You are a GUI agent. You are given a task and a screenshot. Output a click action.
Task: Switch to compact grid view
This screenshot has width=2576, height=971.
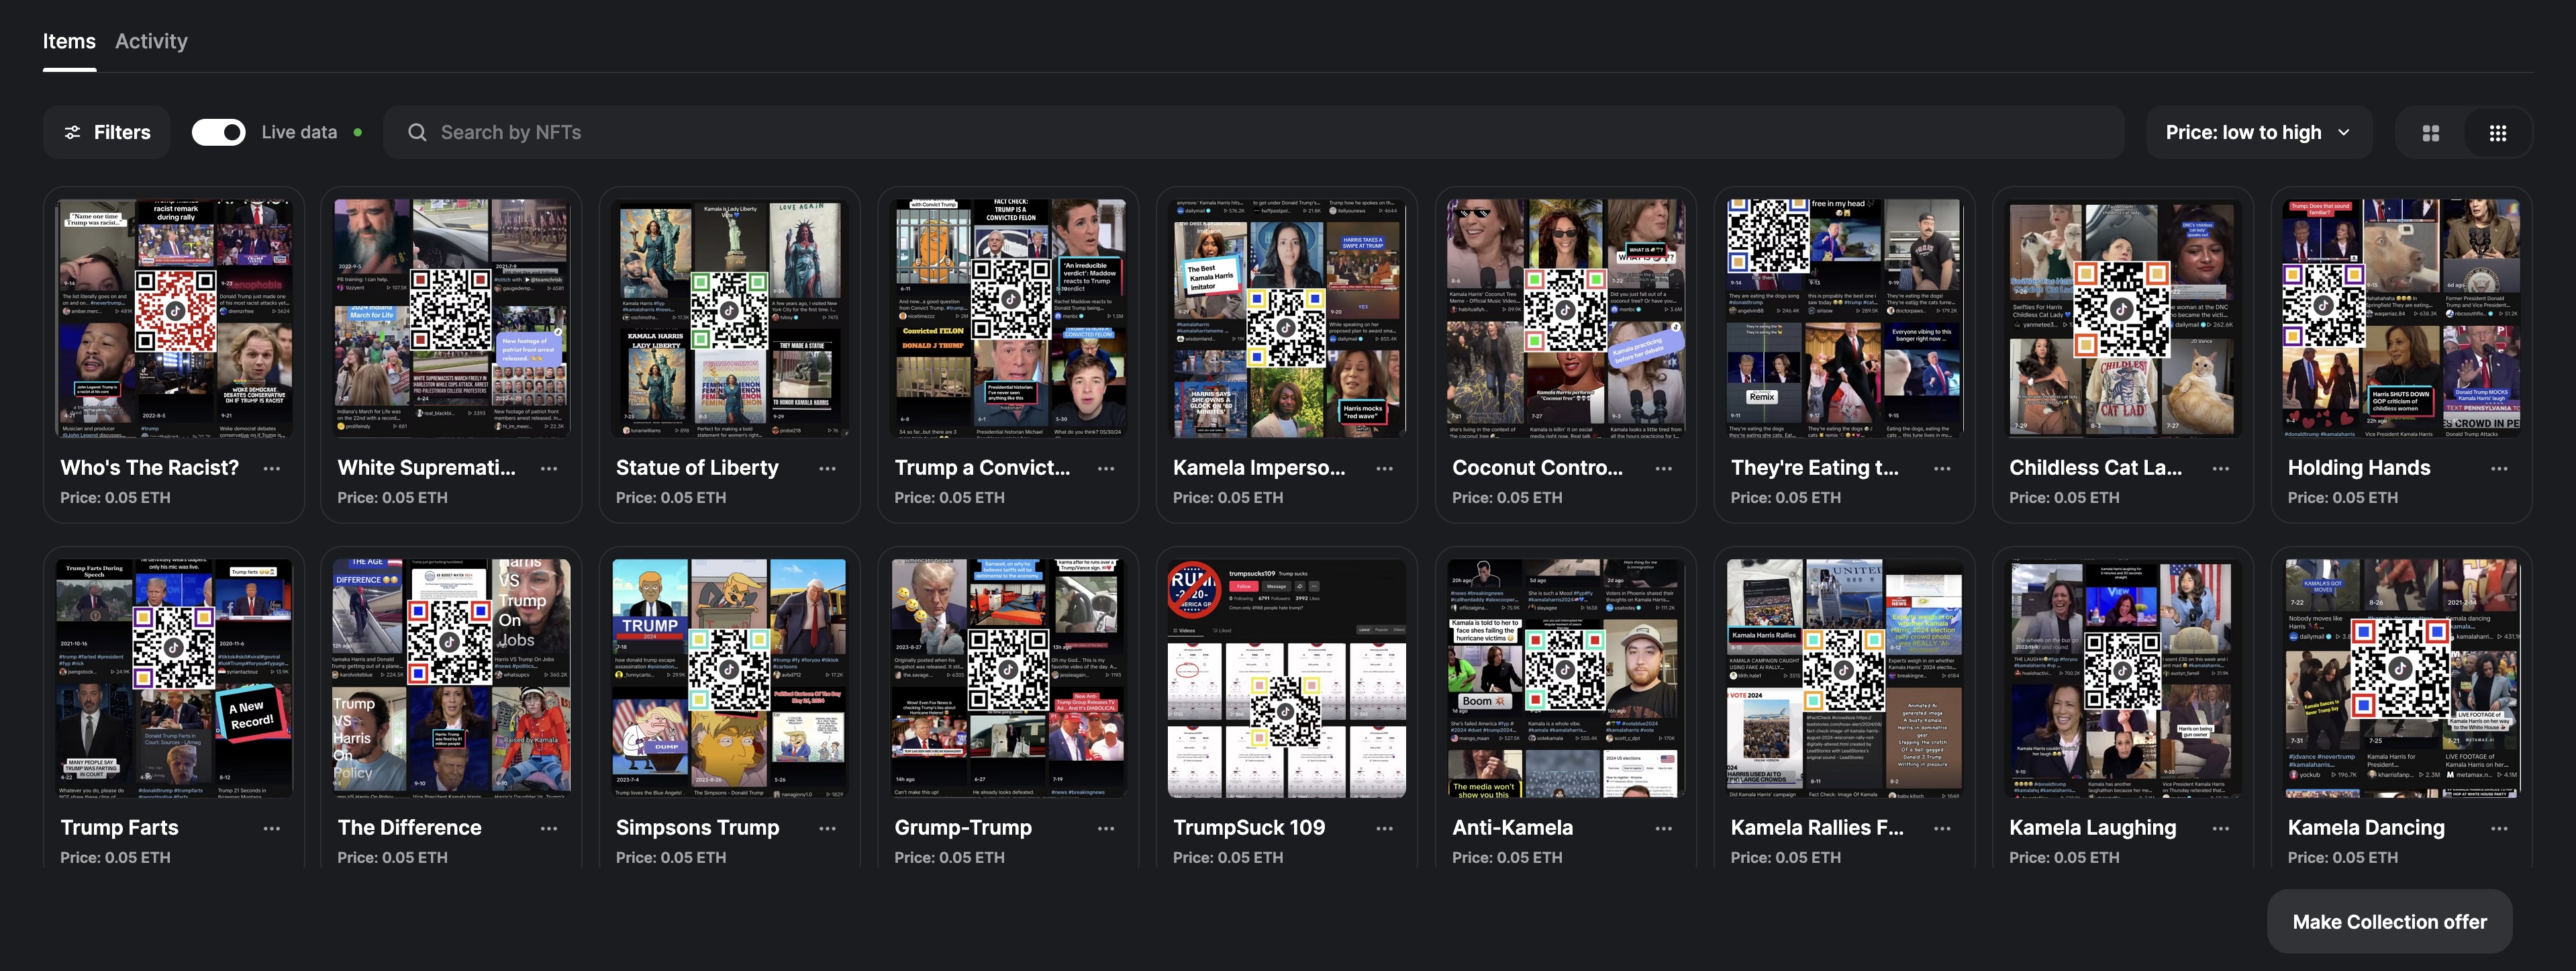(2497, 133)
